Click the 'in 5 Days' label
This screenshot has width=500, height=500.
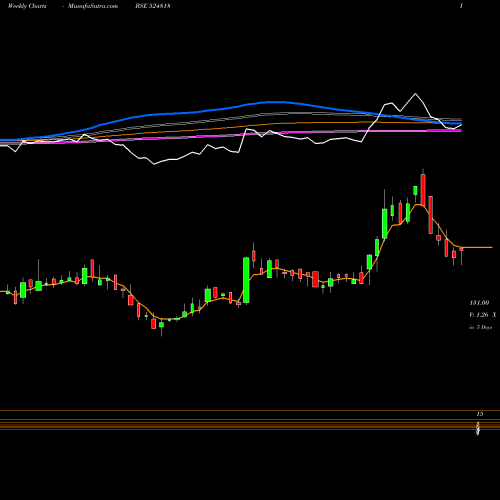coord(481,327)
